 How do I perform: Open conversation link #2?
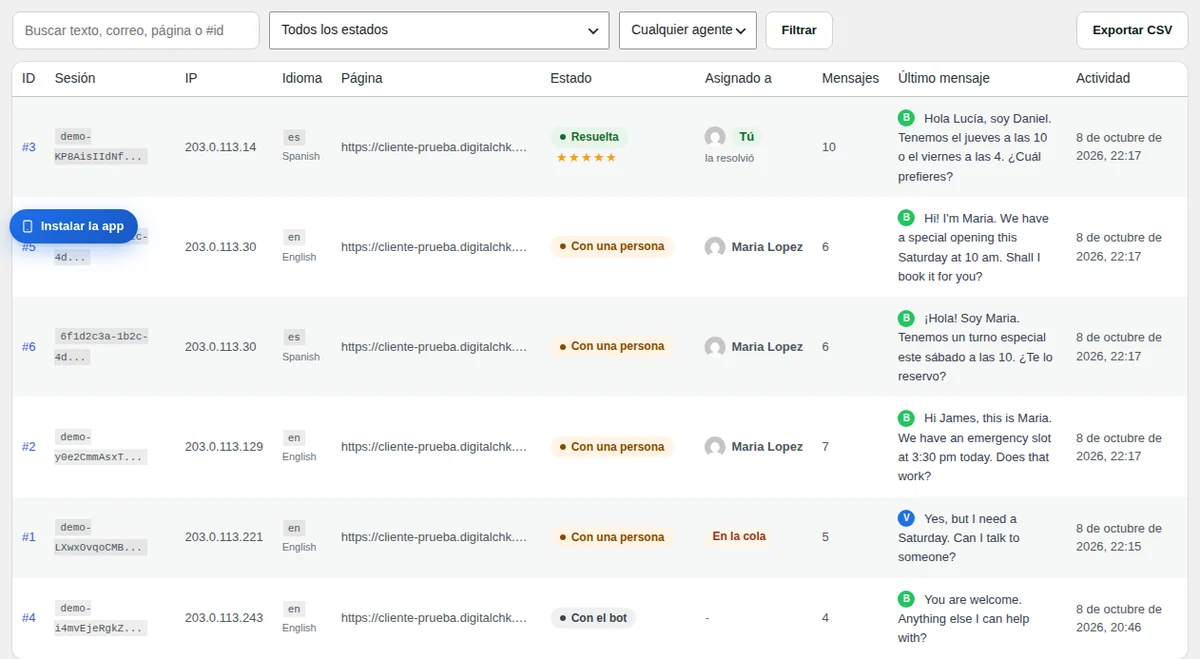(x=29, y=447)
